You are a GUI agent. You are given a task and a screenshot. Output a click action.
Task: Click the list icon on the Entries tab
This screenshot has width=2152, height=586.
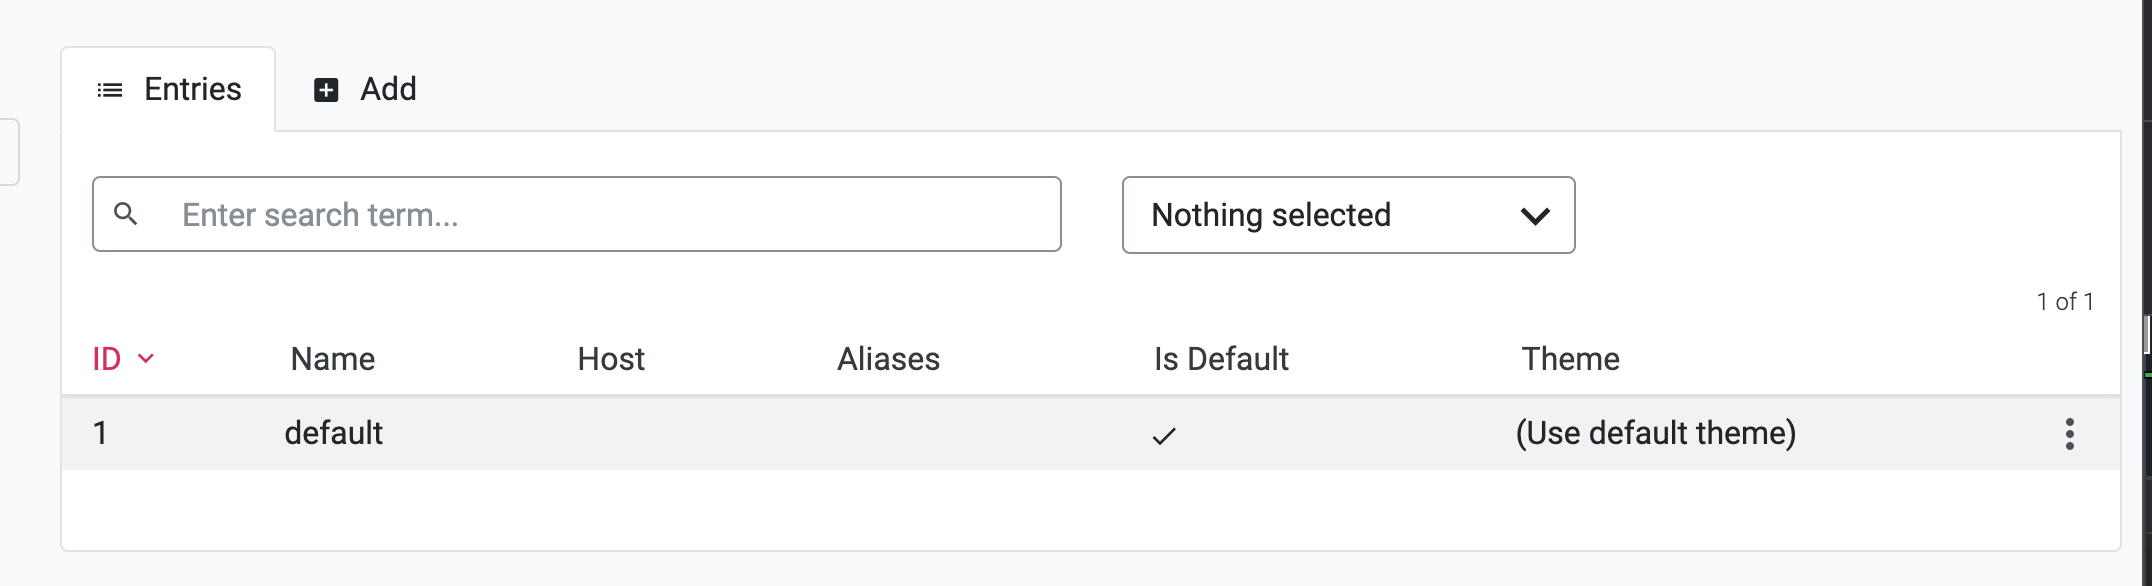pos(110,91)
